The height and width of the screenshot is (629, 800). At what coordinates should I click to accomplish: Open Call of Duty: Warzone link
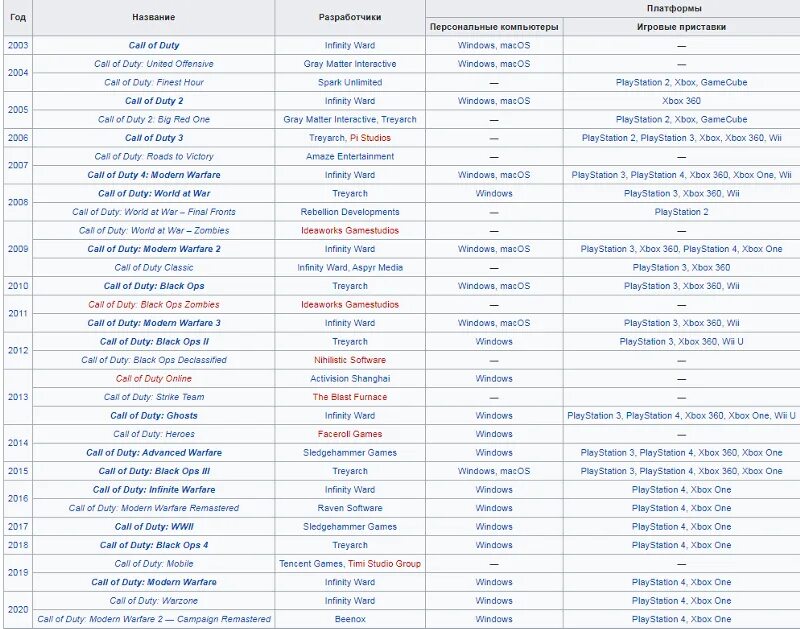pos(154,601)
